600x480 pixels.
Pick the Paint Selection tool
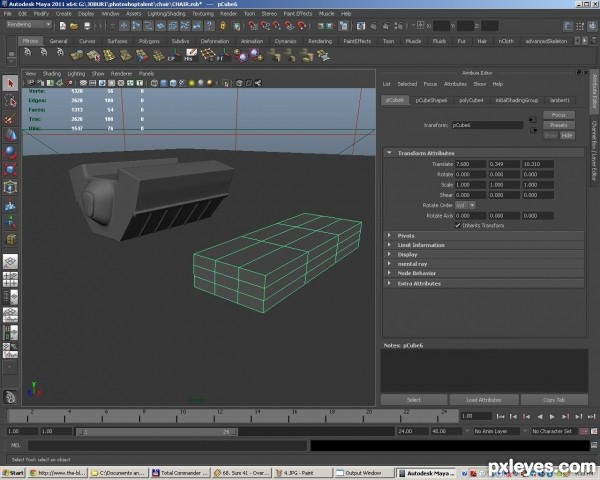(x=10, y=119)
